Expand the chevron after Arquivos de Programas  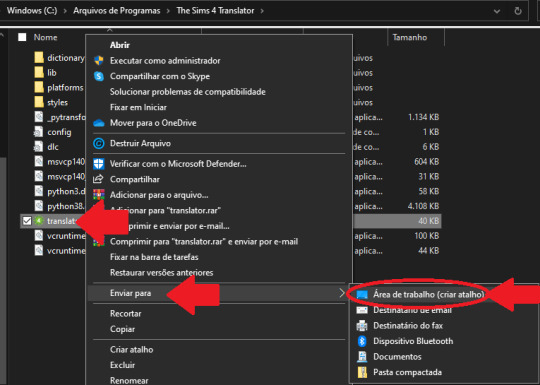(168, 11)
